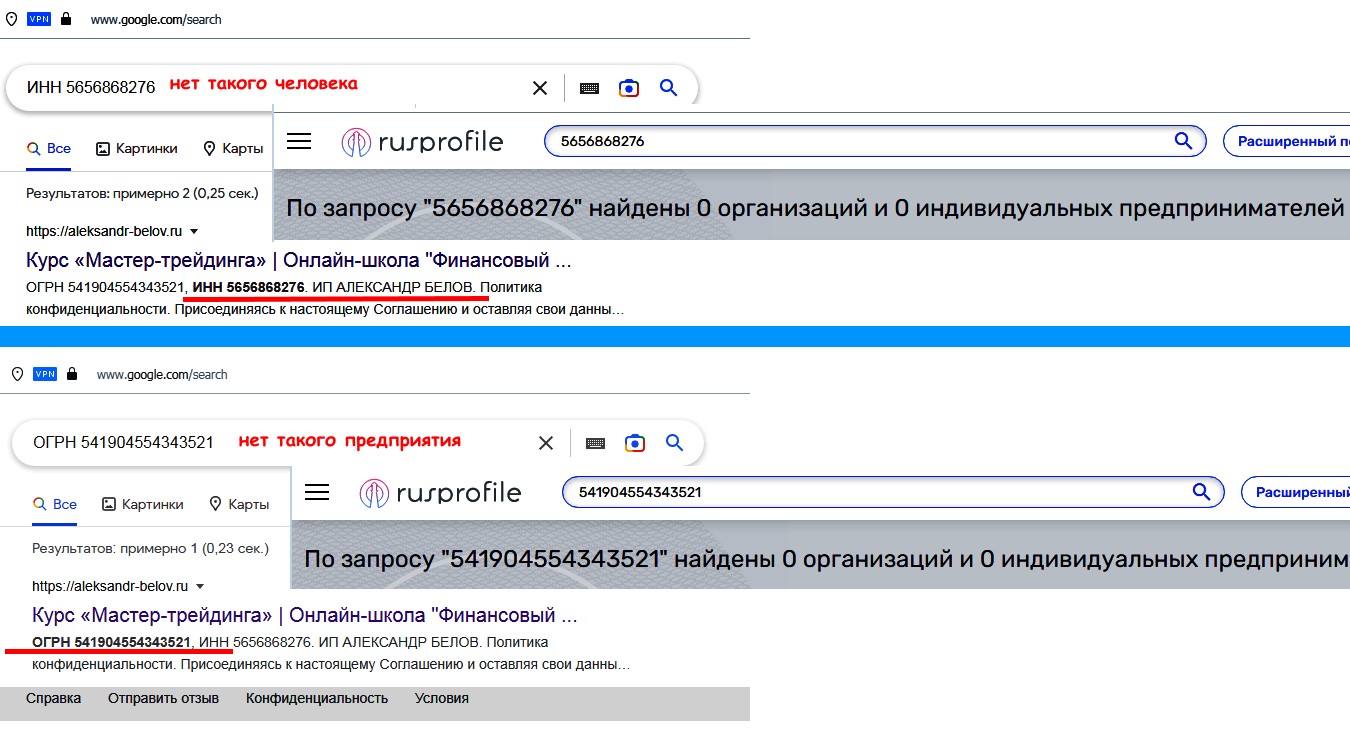Click rusprofile message about "5656868276" zero results
The width and height of the screenshot is (1350, 750).
[x=815, y=209]
